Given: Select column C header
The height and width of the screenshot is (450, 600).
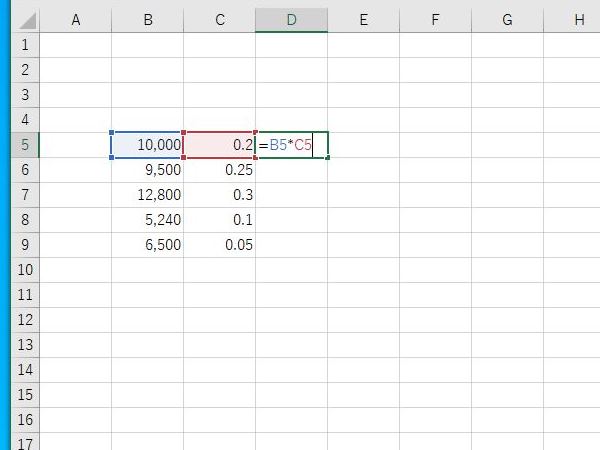Looking at the screenshot, I should click(220, 20).
